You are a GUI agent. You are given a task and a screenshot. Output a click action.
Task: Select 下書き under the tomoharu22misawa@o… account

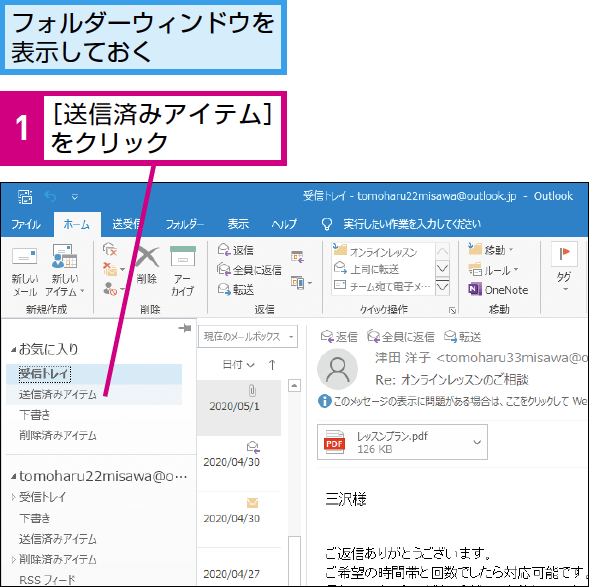click(x=35, y=518)
